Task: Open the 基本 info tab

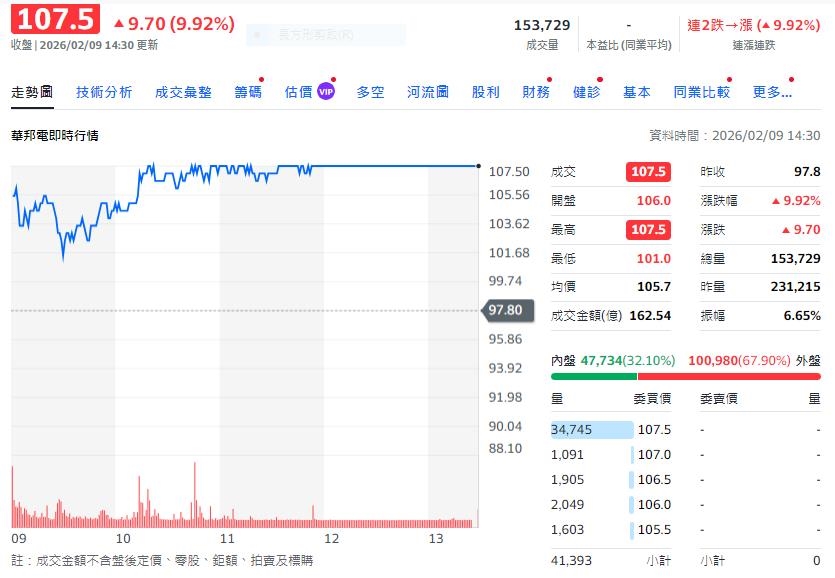Action: click(x=636, y=92)
